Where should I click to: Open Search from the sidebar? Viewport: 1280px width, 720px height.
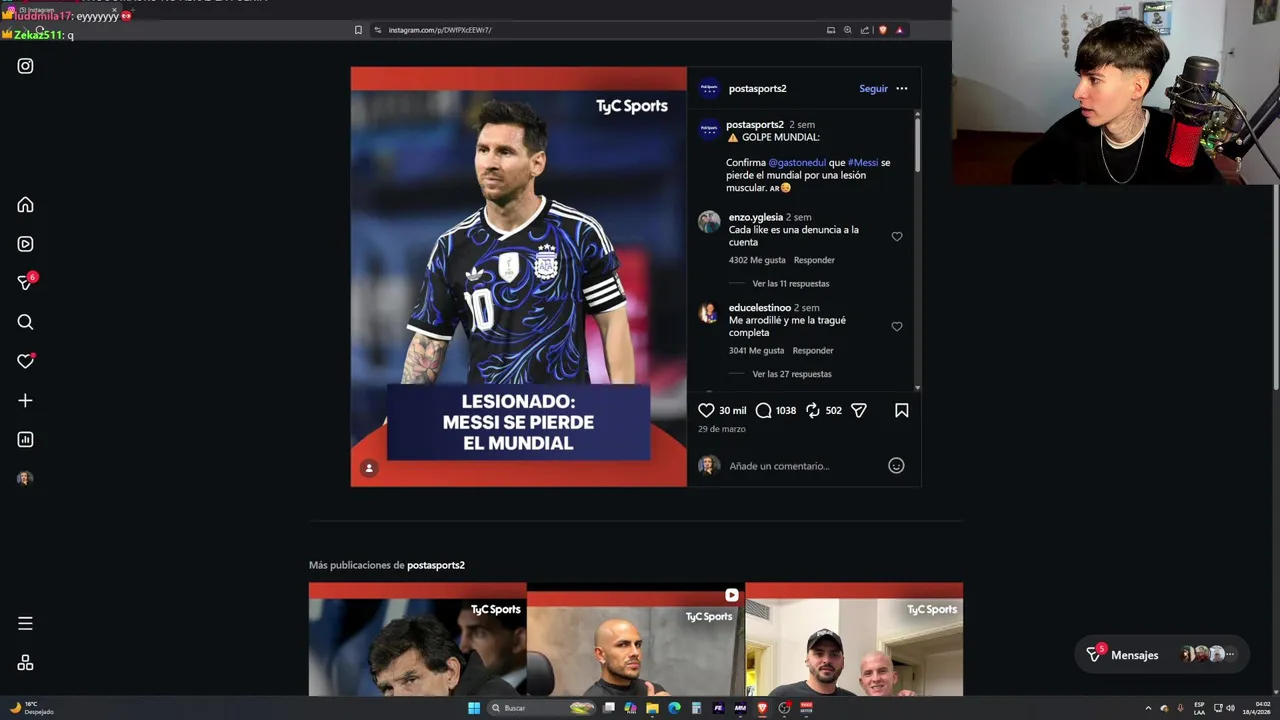click(25, 322)
